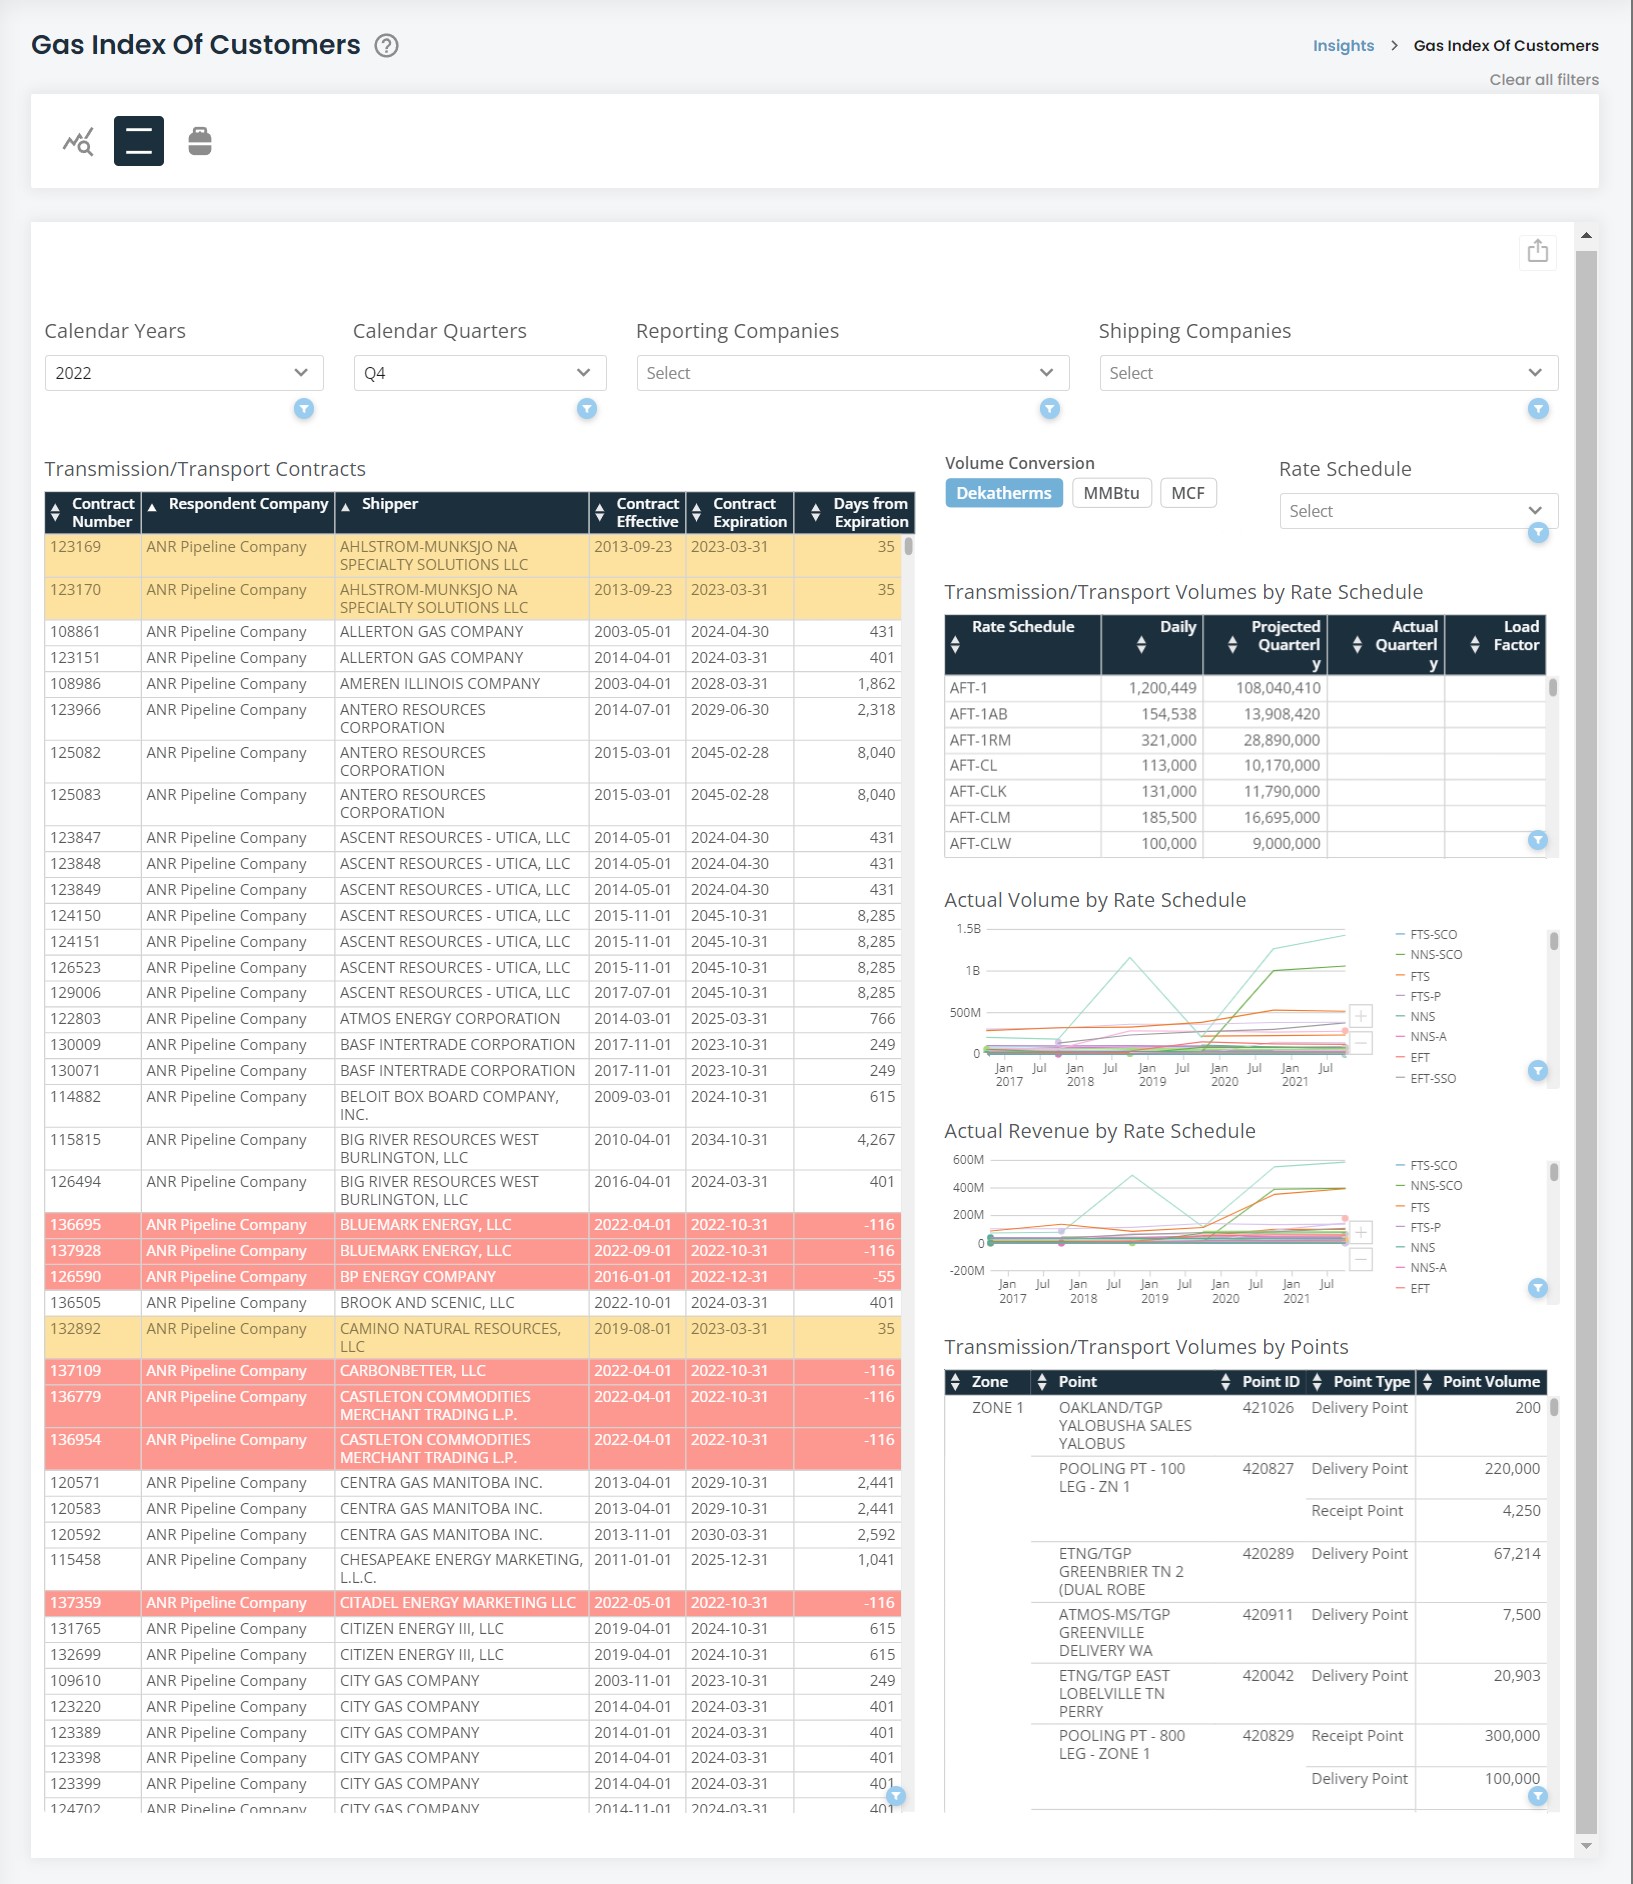Click dashboard page scroll up arrow
Image resolution: width=1633 pixels, height=1884 pixels.
tap(1586, 236)
